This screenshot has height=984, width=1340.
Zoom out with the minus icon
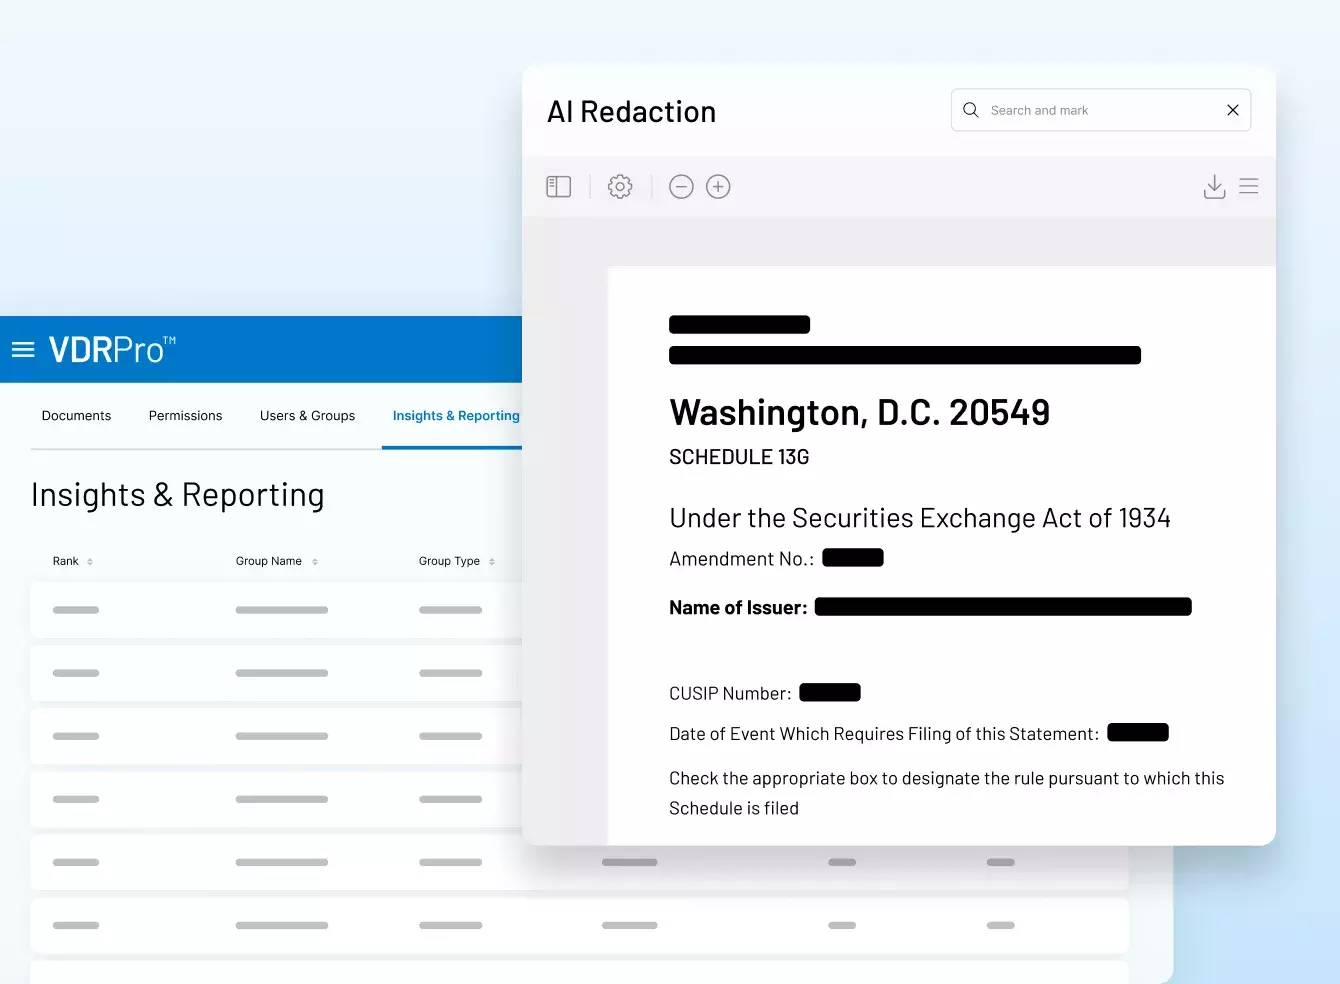(681, 187)
